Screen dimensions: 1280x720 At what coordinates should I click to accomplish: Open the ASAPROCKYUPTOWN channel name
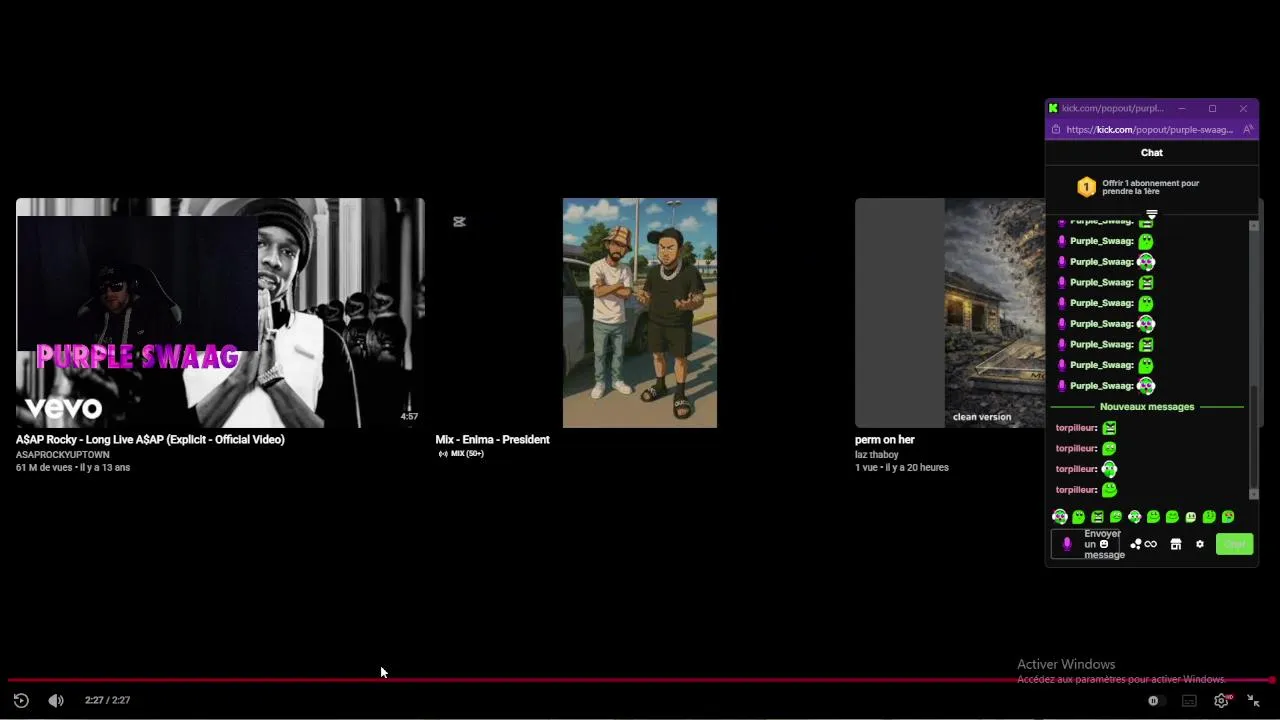(62, 454)
